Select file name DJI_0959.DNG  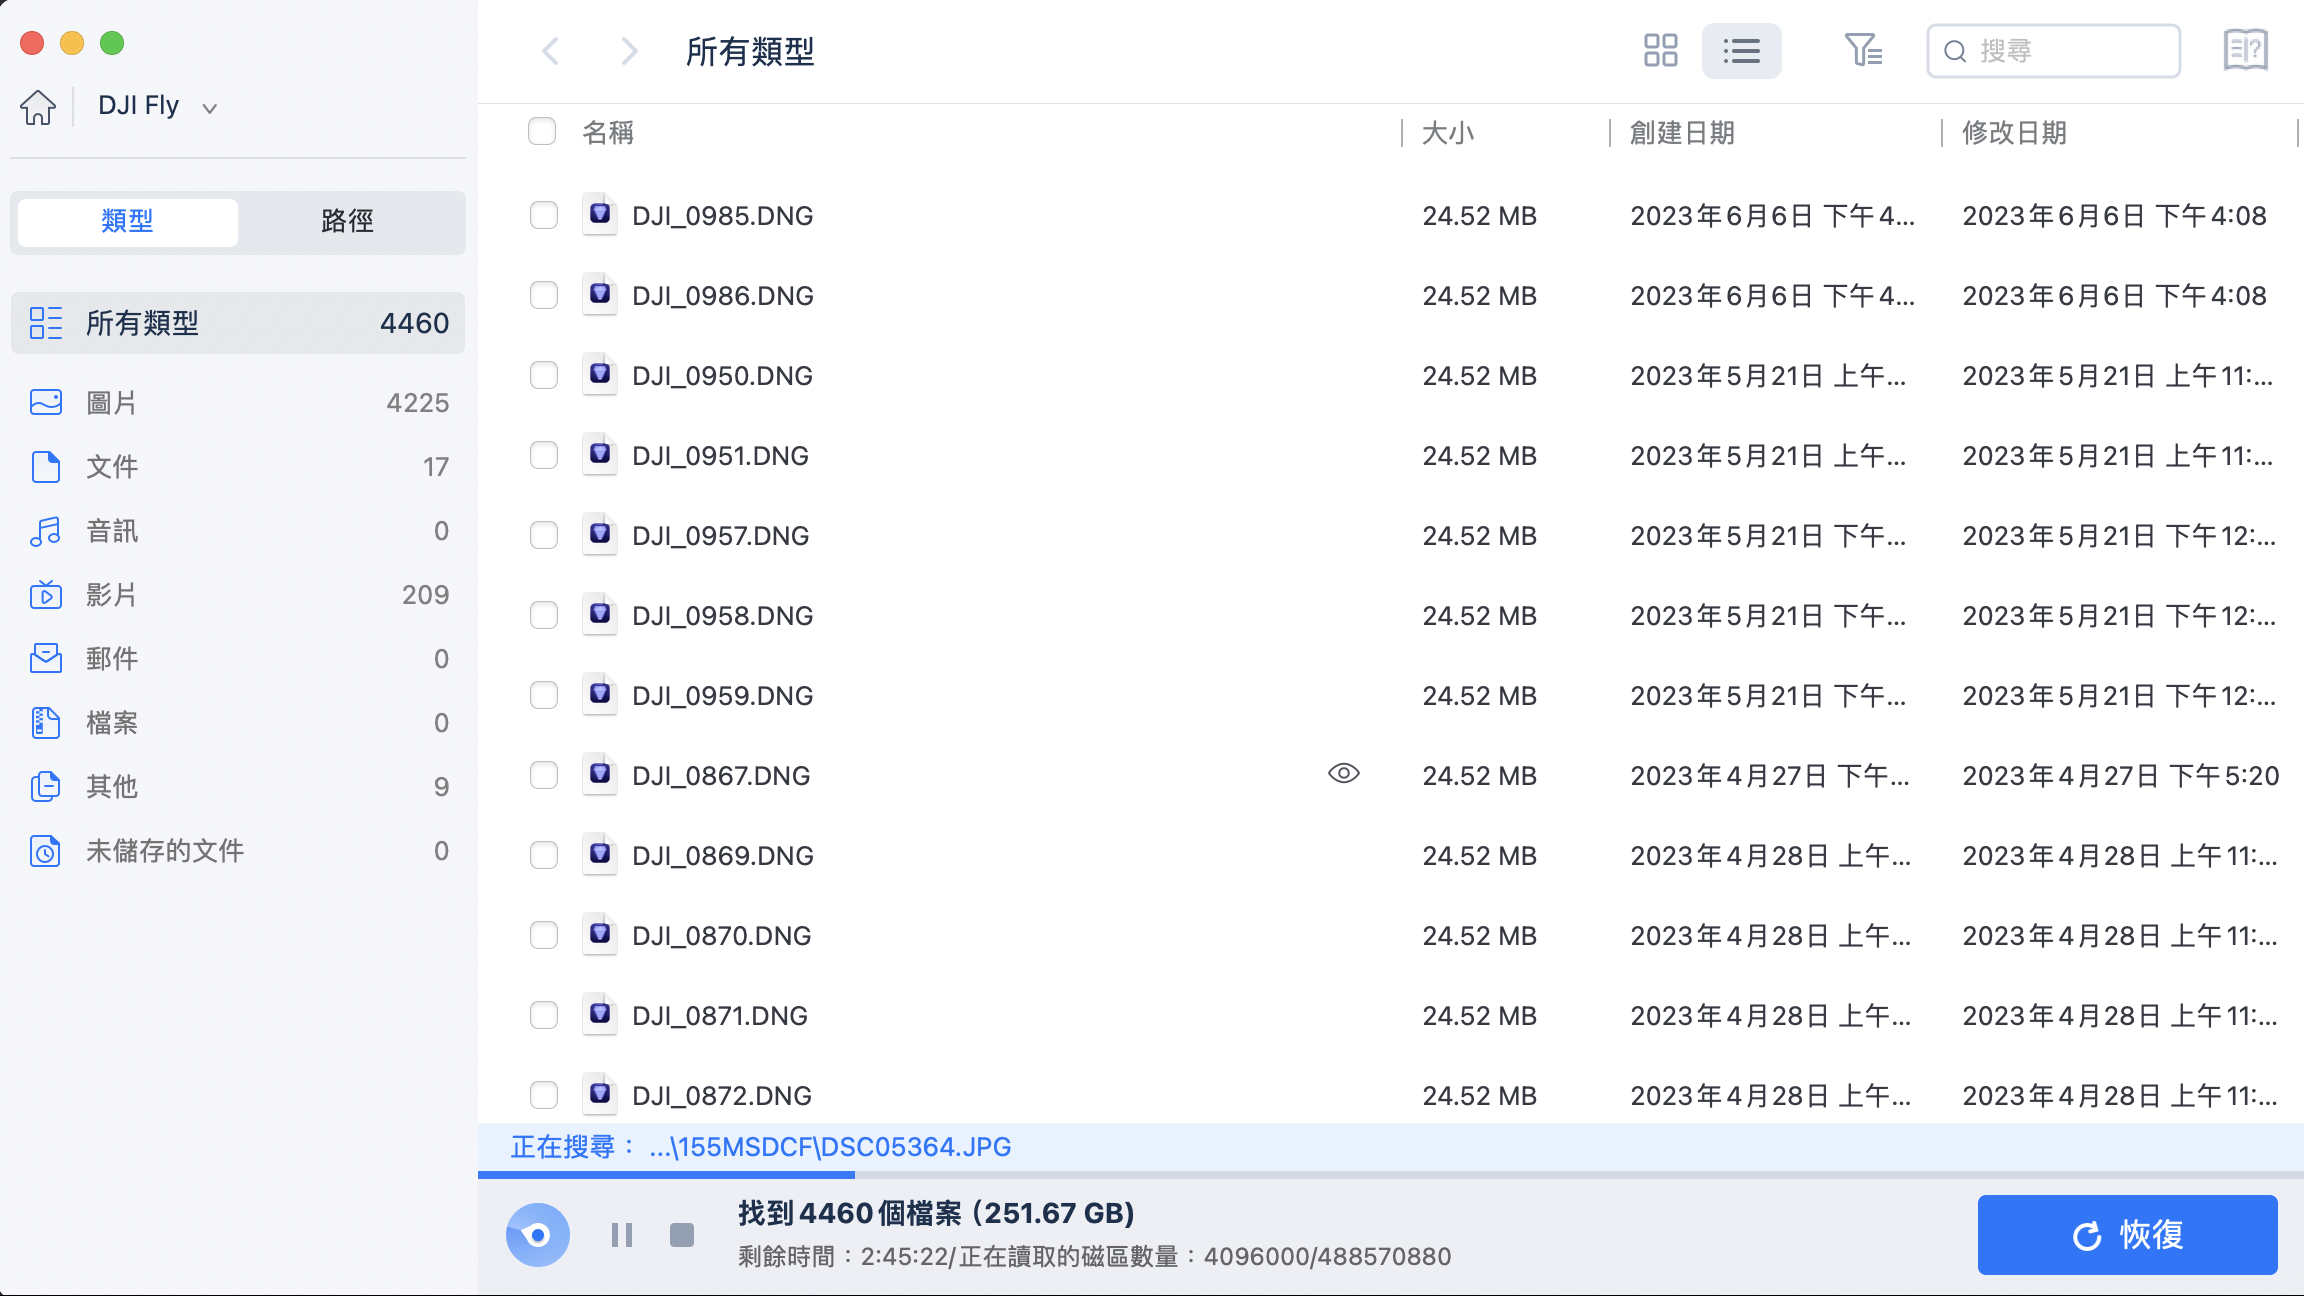pyautogui.click(x=723, y=696)
